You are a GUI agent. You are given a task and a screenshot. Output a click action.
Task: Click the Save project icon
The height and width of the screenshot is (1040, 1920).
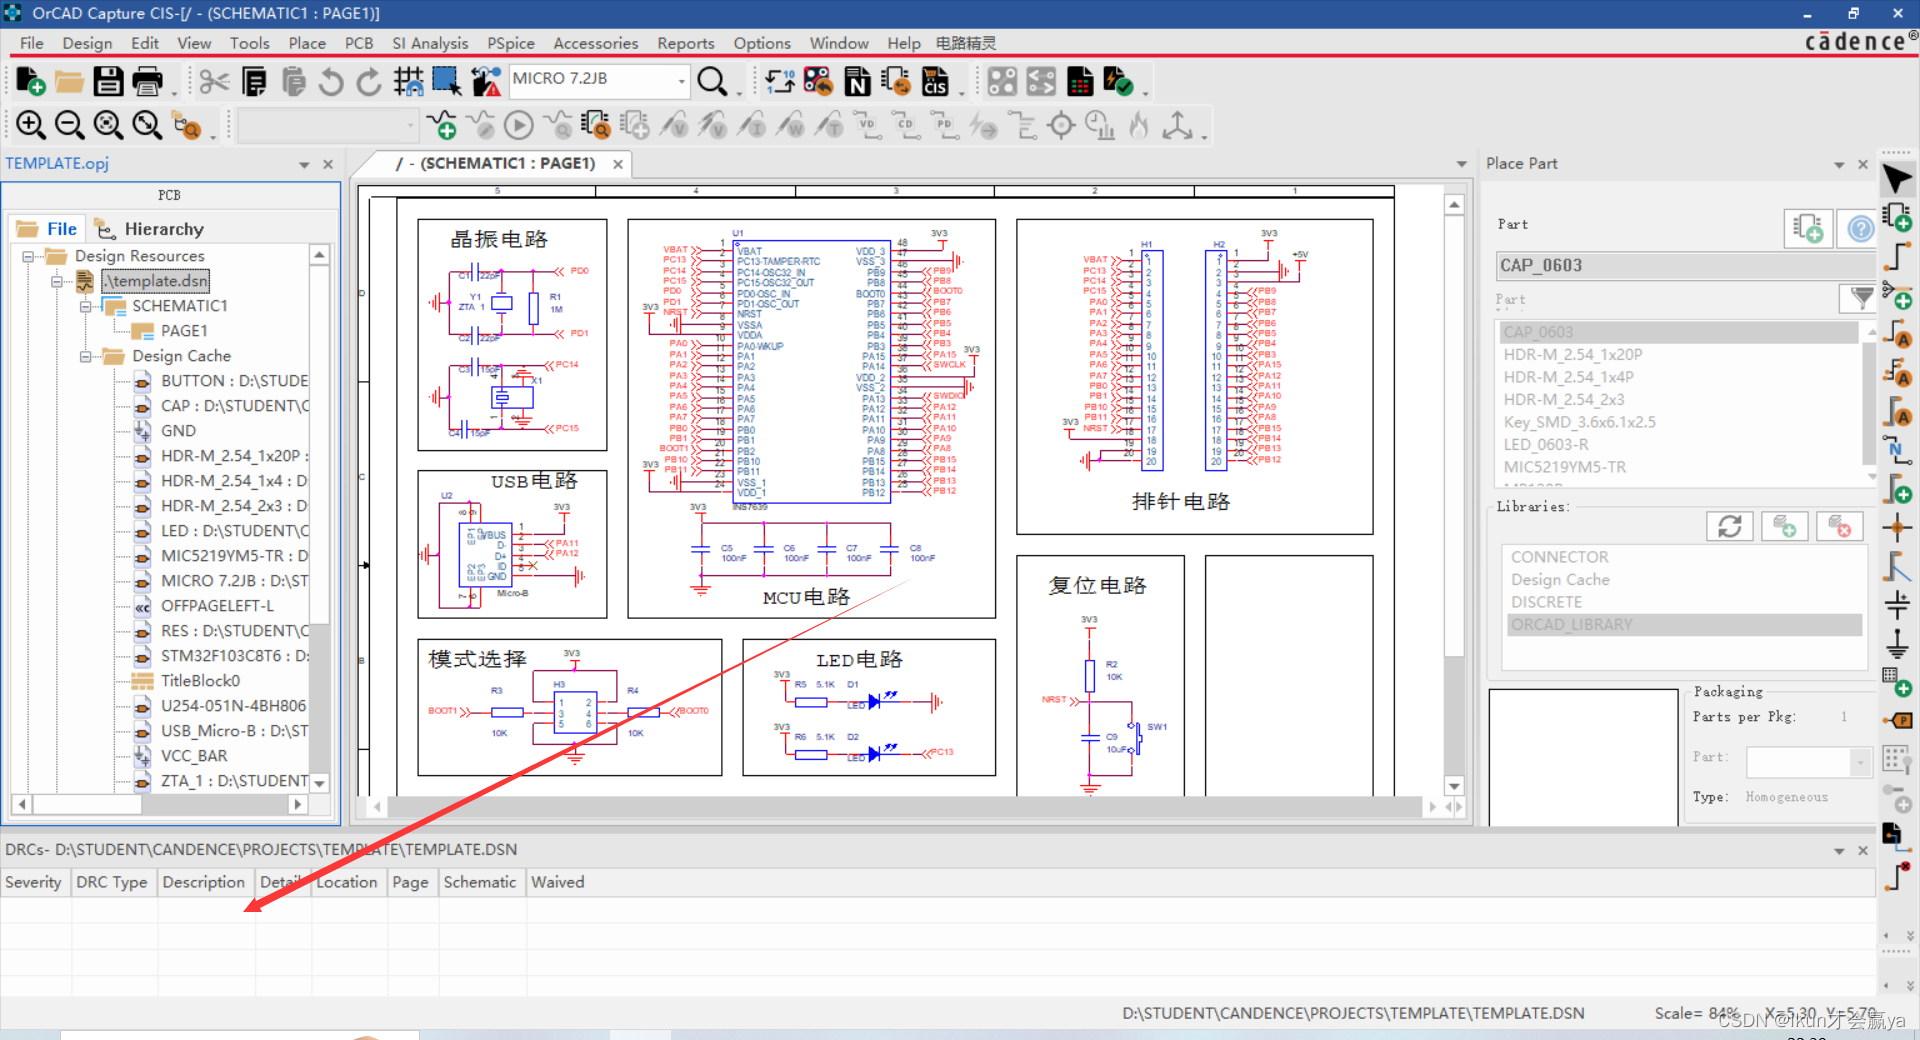(109, 81)
